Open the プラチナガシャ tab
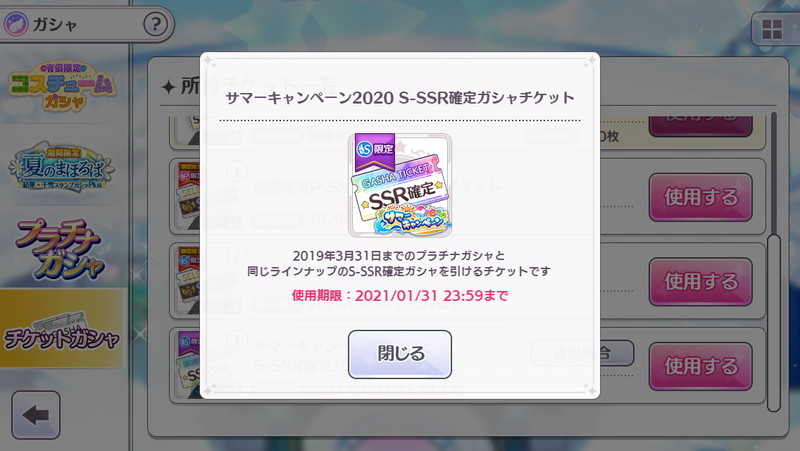 (x=61, y=249)
